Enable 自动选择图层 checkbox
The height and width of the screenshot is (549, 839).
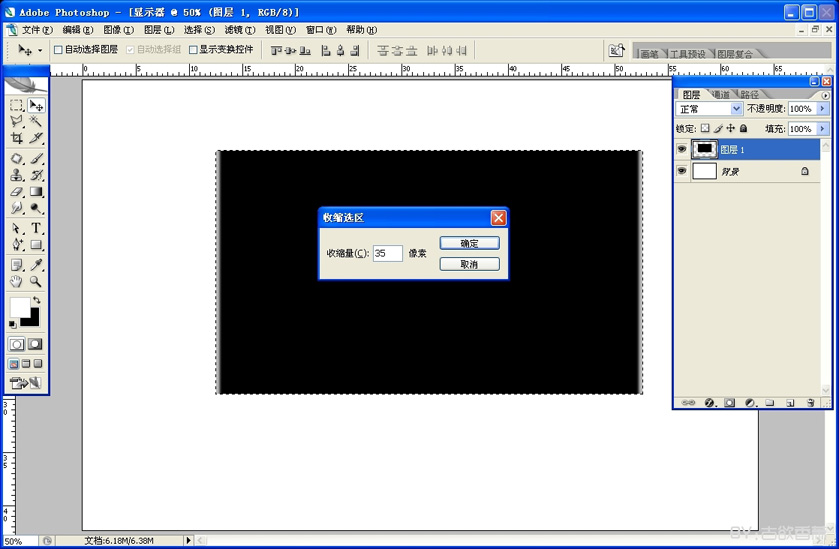58,50
